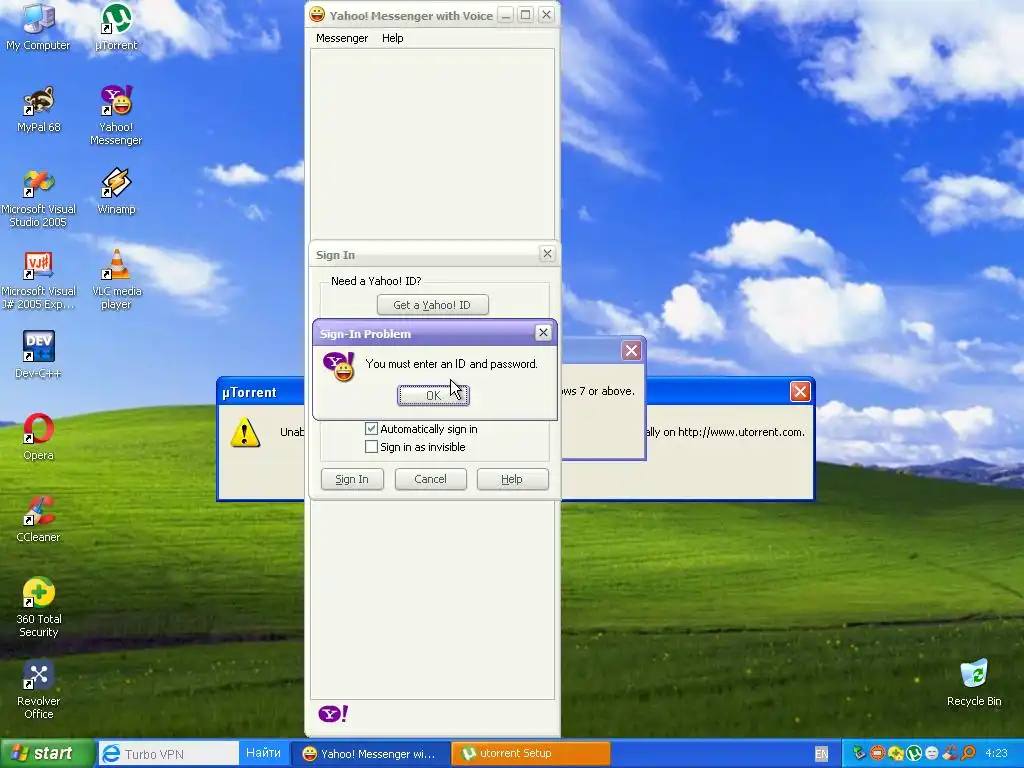Click the EN language indicator

[x=822, y=754]
